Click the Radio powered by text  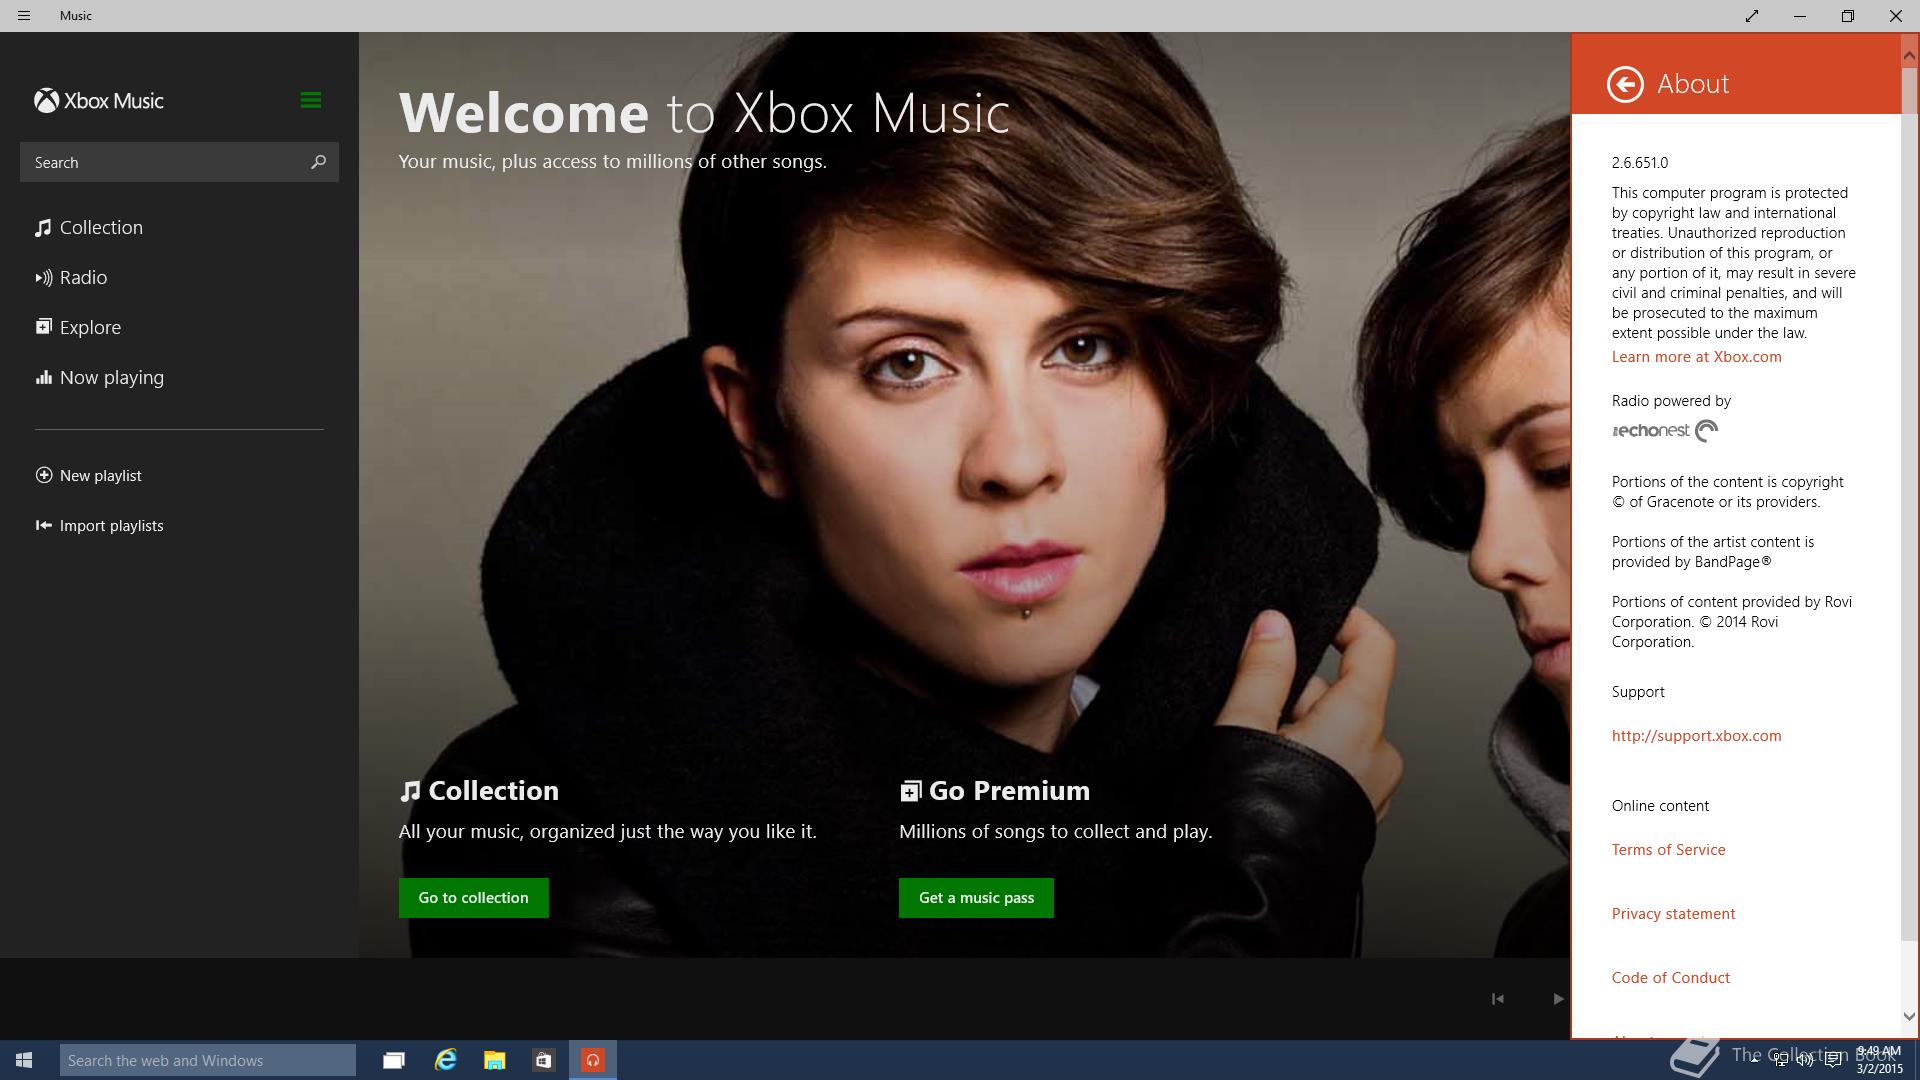tap(1671, 401)
